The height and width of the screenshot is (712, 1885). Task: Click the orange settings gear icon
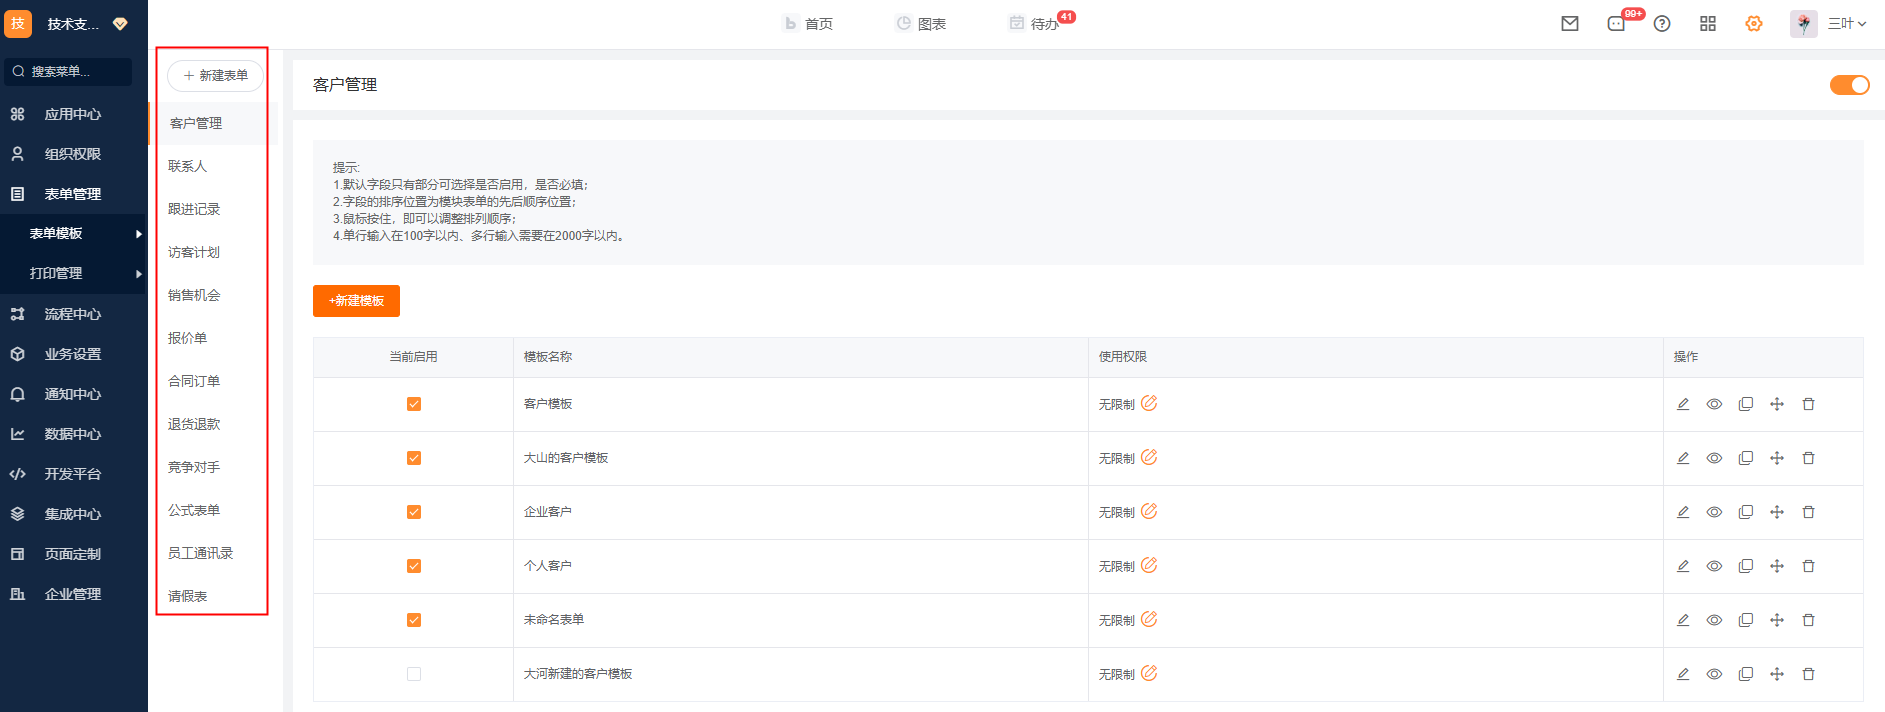[1754, 24]
